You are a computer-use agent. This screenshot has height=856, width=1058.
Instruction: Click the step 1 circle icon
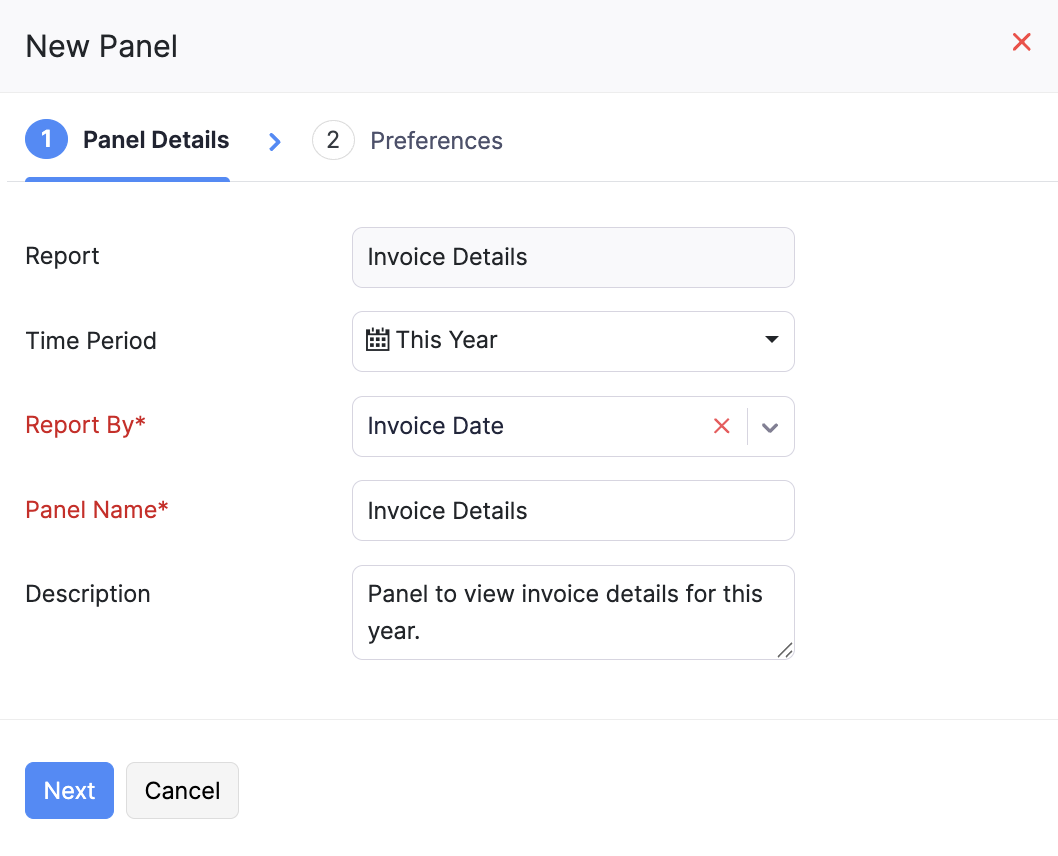coord(46,140)
